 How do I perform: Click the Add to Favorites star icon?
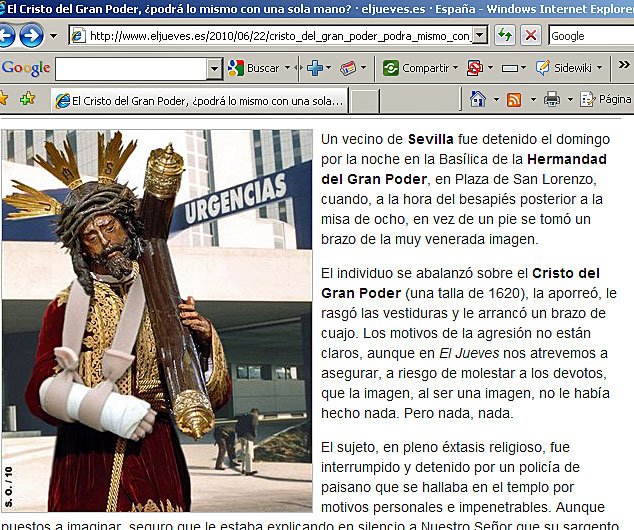[x=27, y=99]
